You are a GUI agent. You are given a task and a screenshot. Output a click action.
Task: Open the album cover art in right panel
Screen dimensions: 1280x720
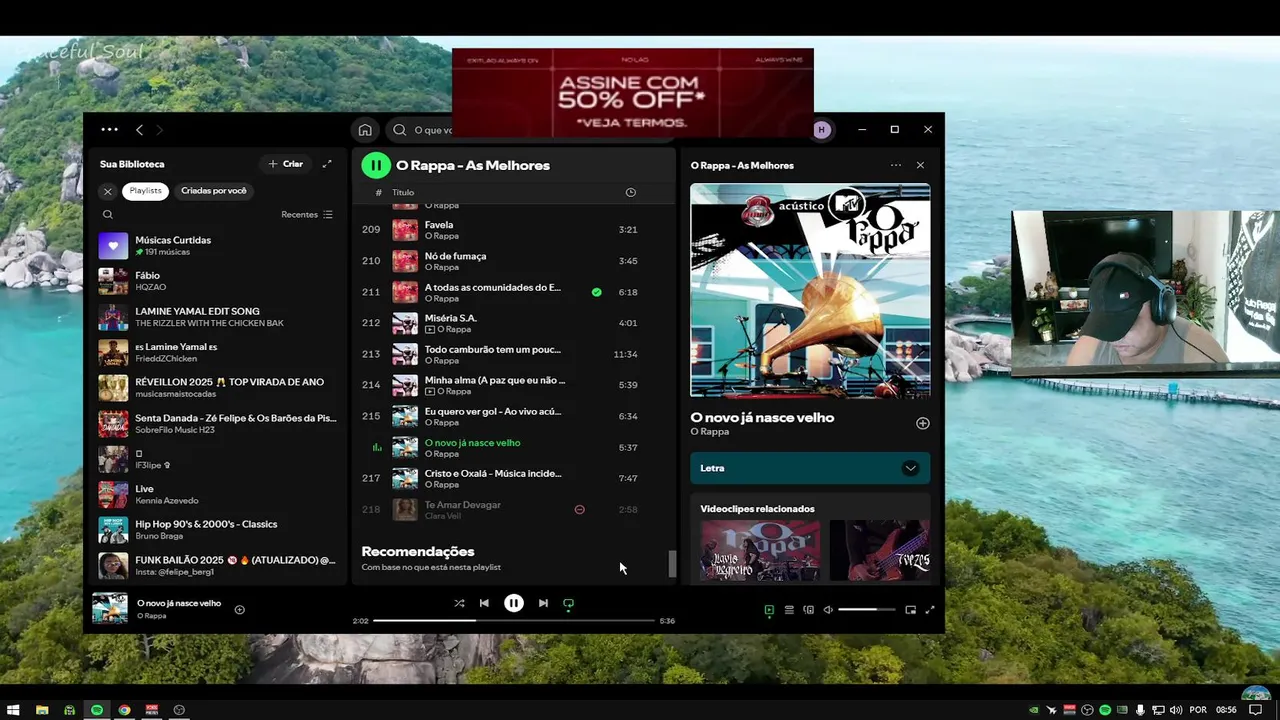point(810,291)
